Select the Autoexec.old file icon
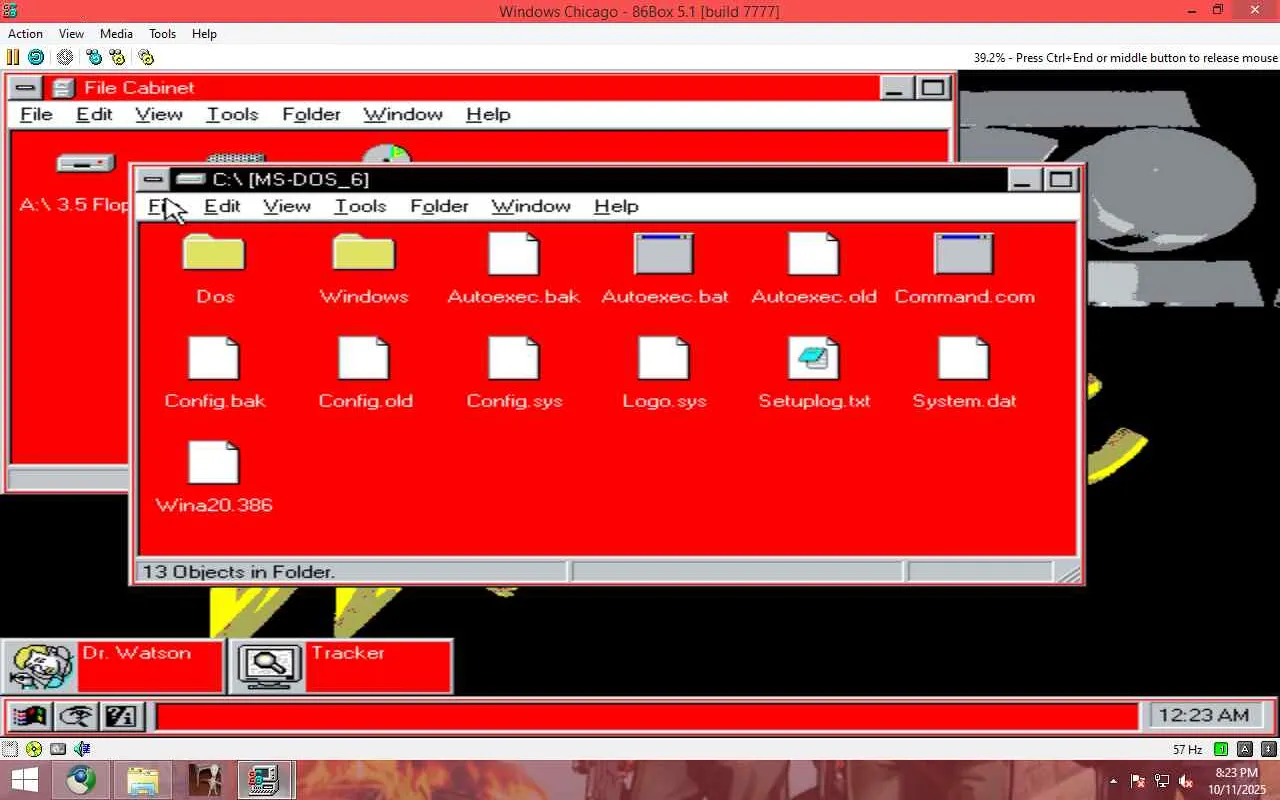 tap(814, 254)
